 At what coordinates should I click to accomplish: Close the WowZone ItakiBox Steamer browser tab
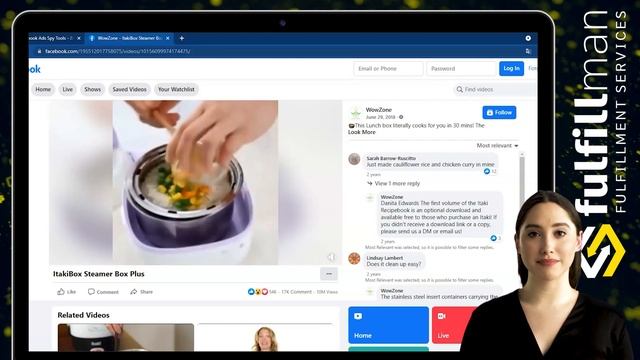point(167,38)
